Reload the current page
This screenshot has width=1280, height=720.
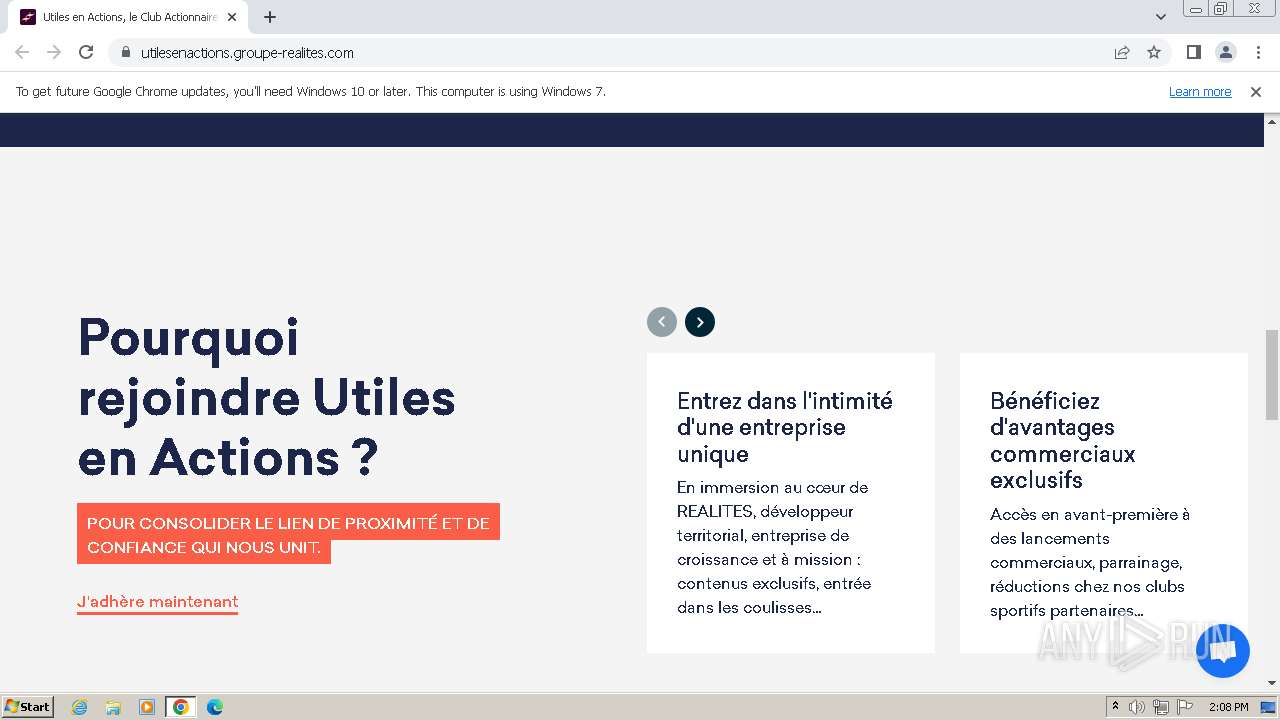pyautogui.click(x=86, y=52)
